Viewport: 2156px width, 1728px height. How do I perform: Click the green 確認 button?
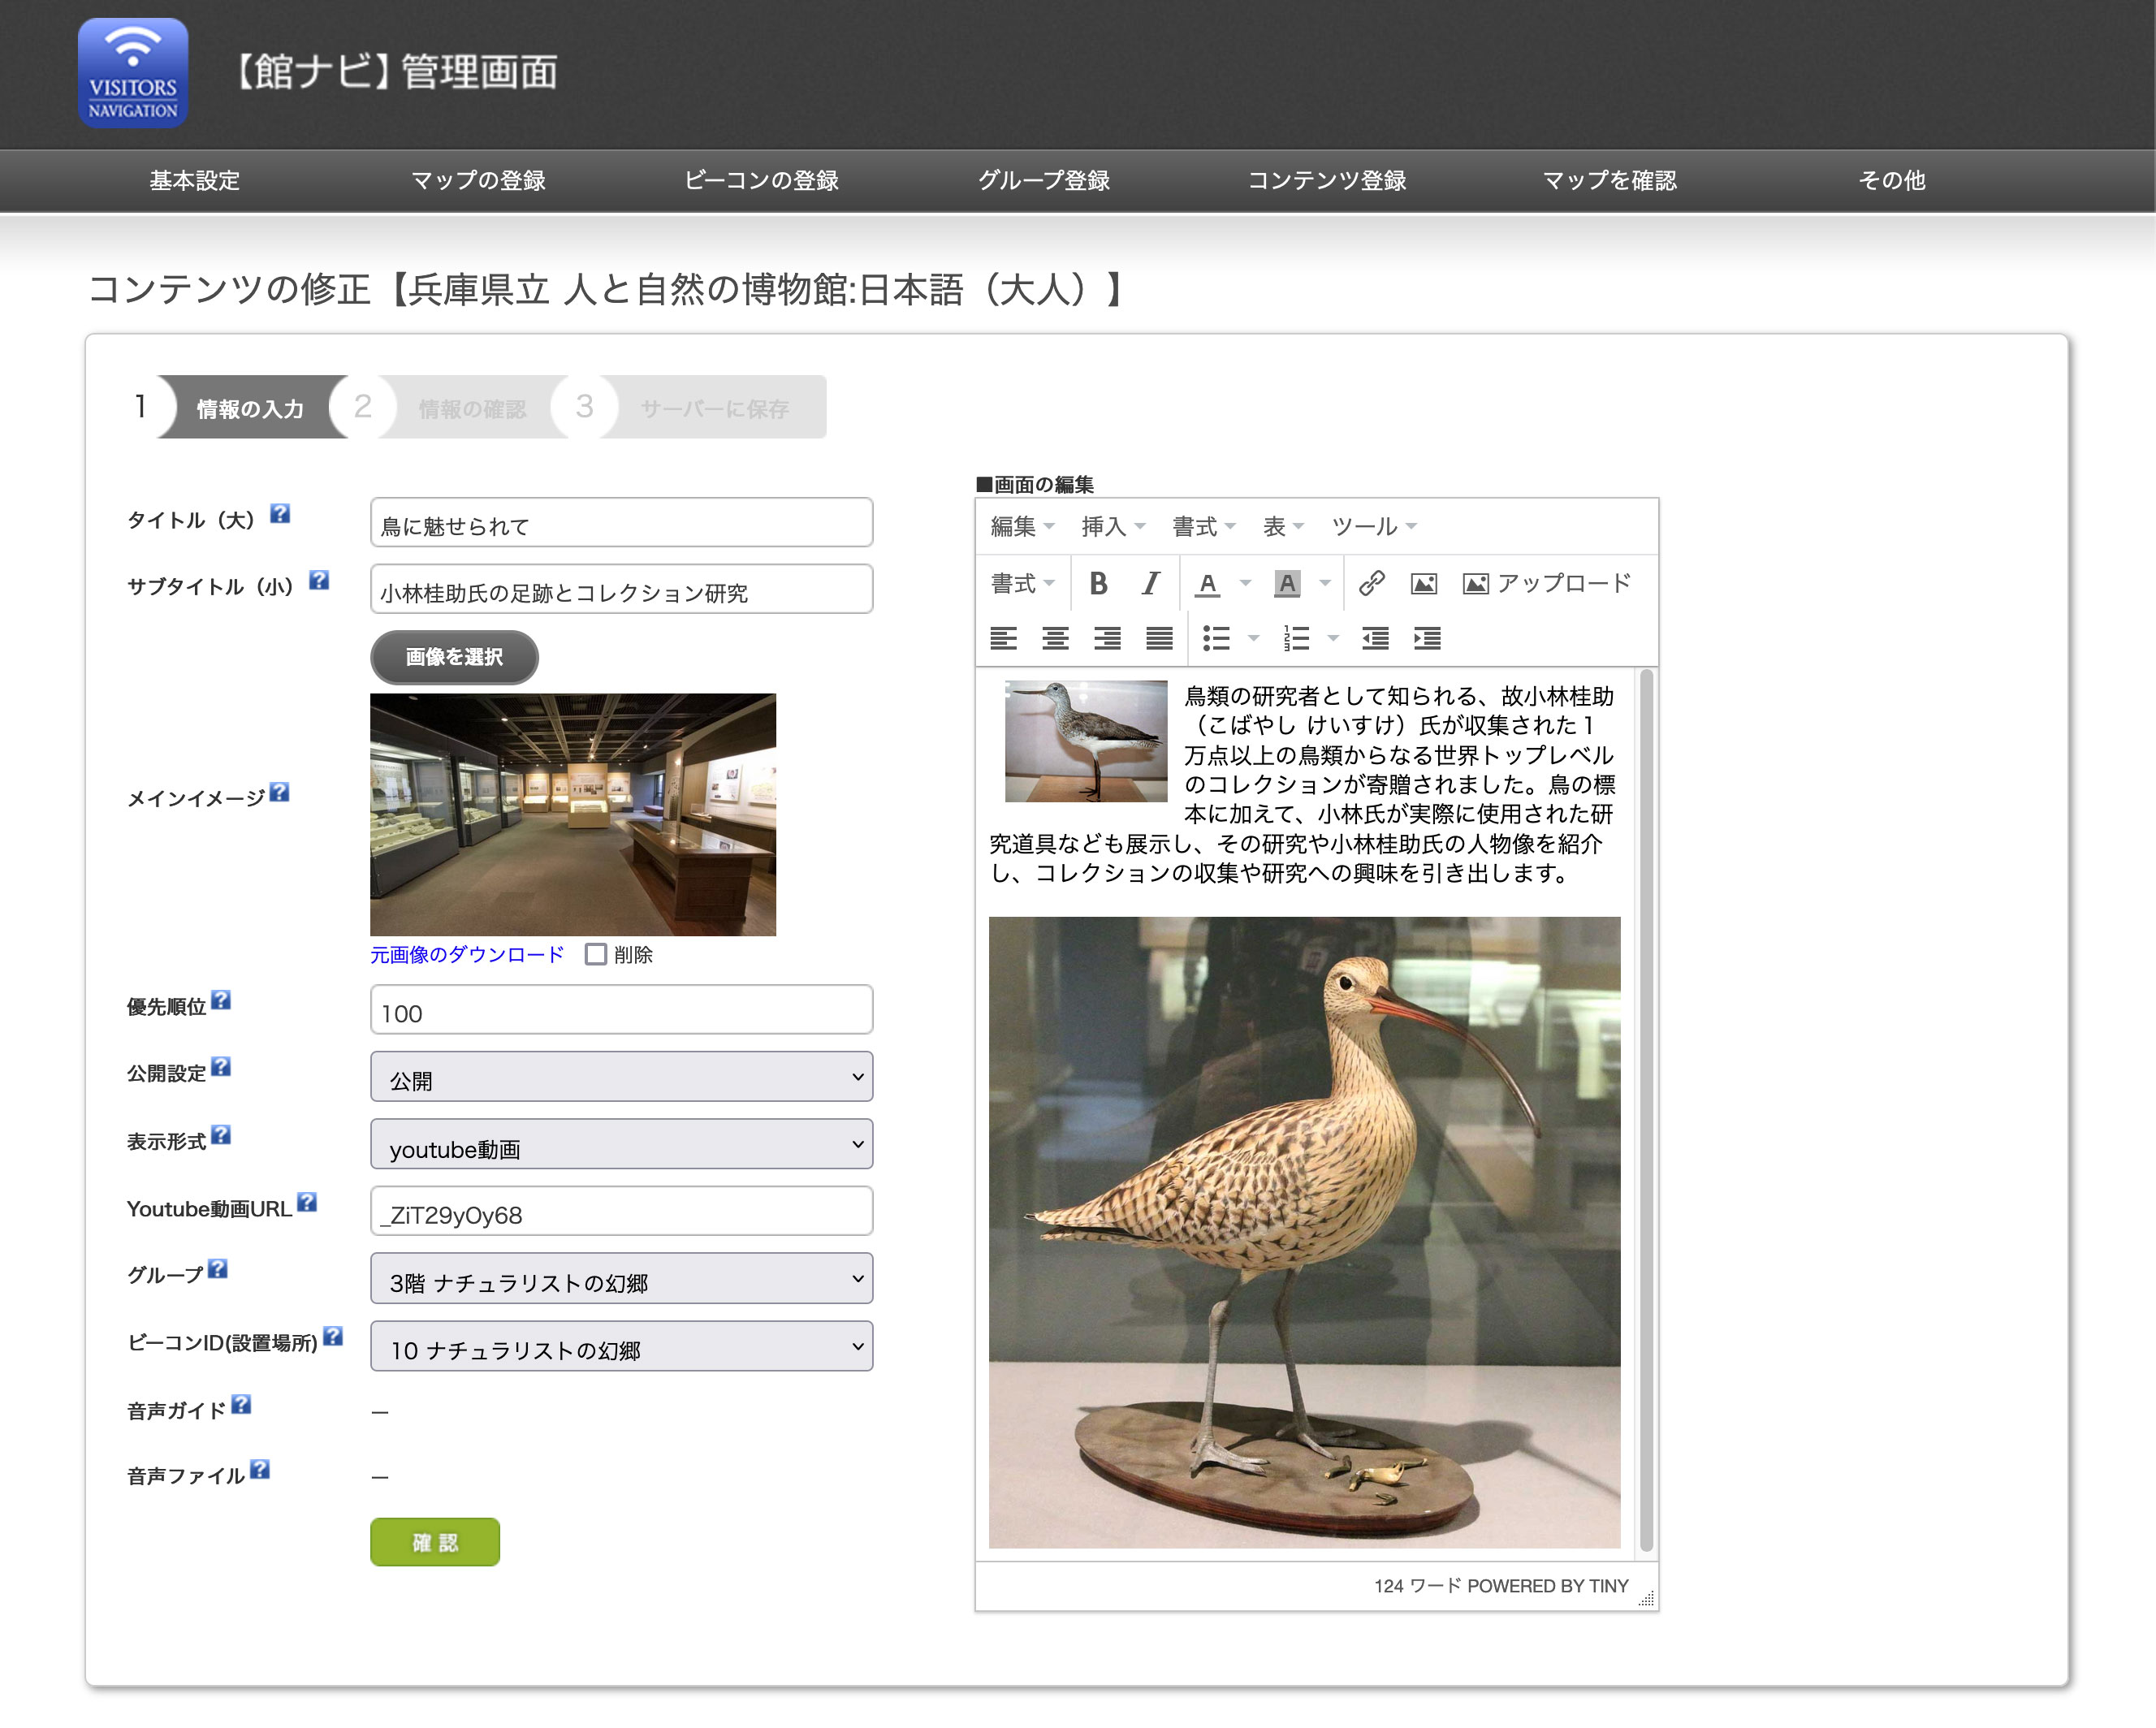point(435,1542)
